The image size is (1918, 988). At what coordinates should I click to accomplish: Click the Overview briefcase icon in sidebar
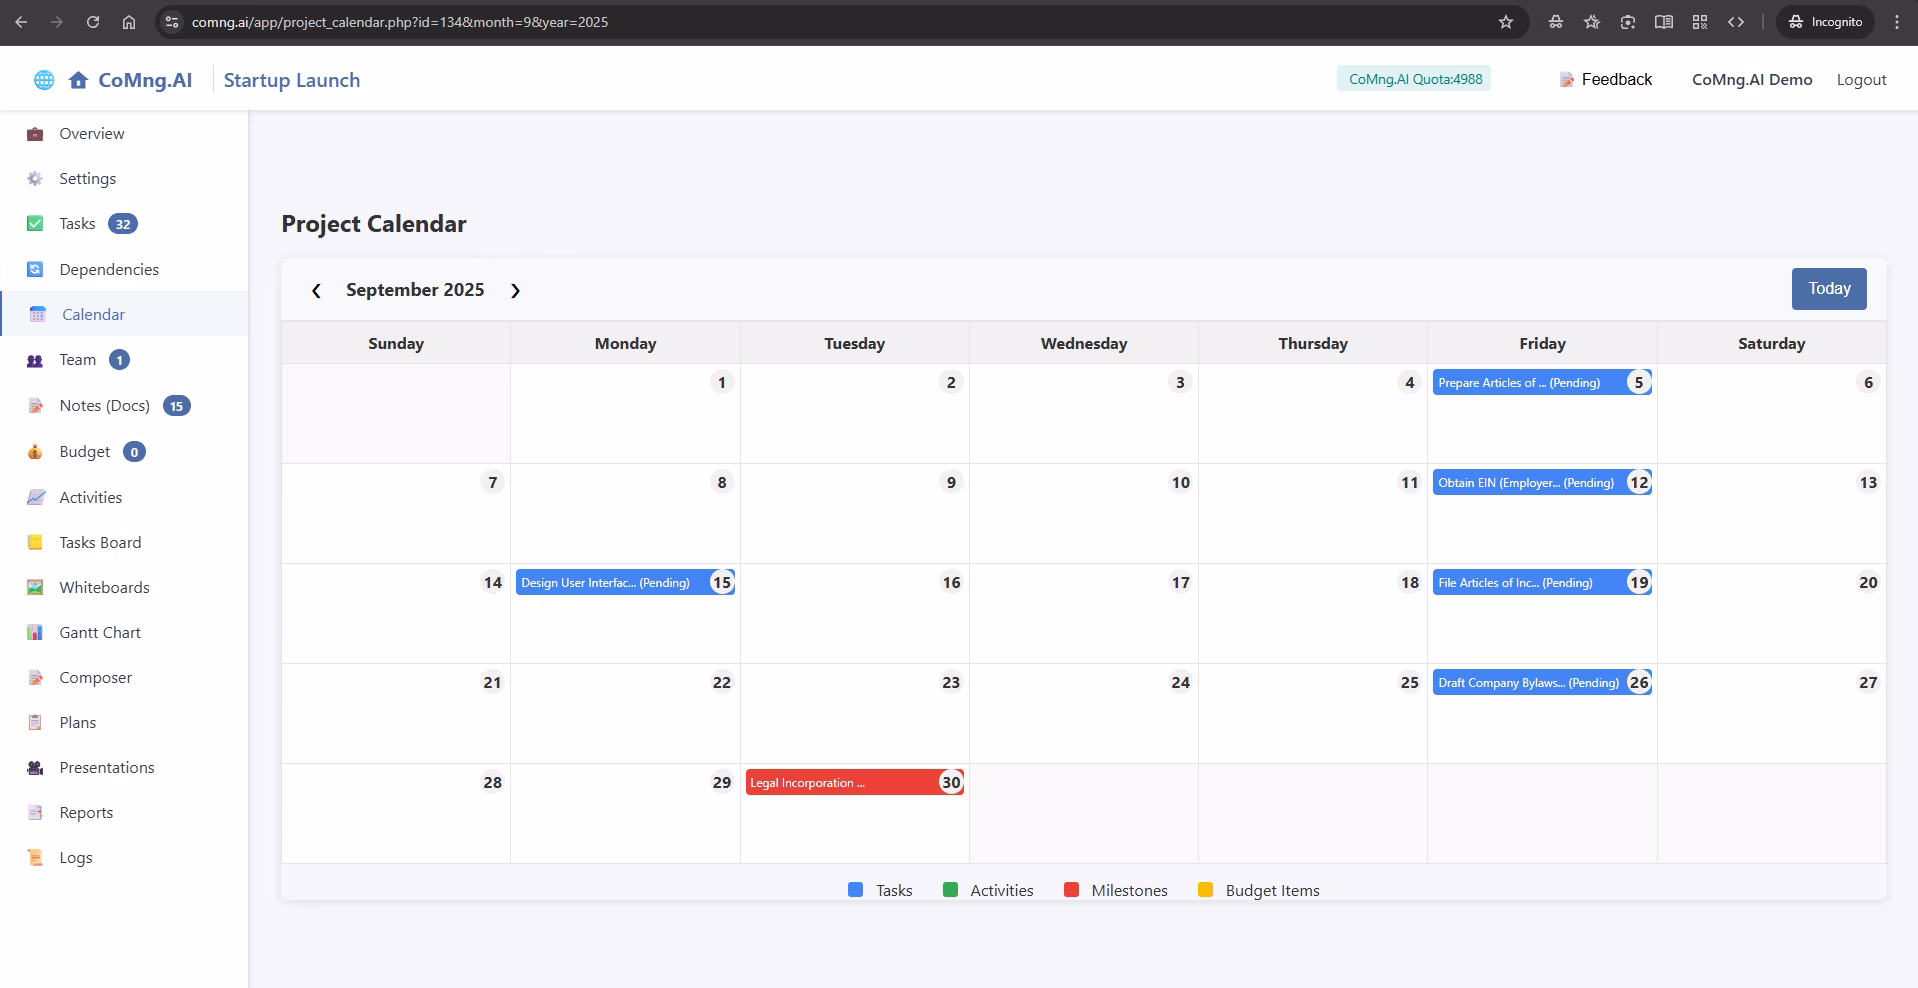tap(35, 134)
